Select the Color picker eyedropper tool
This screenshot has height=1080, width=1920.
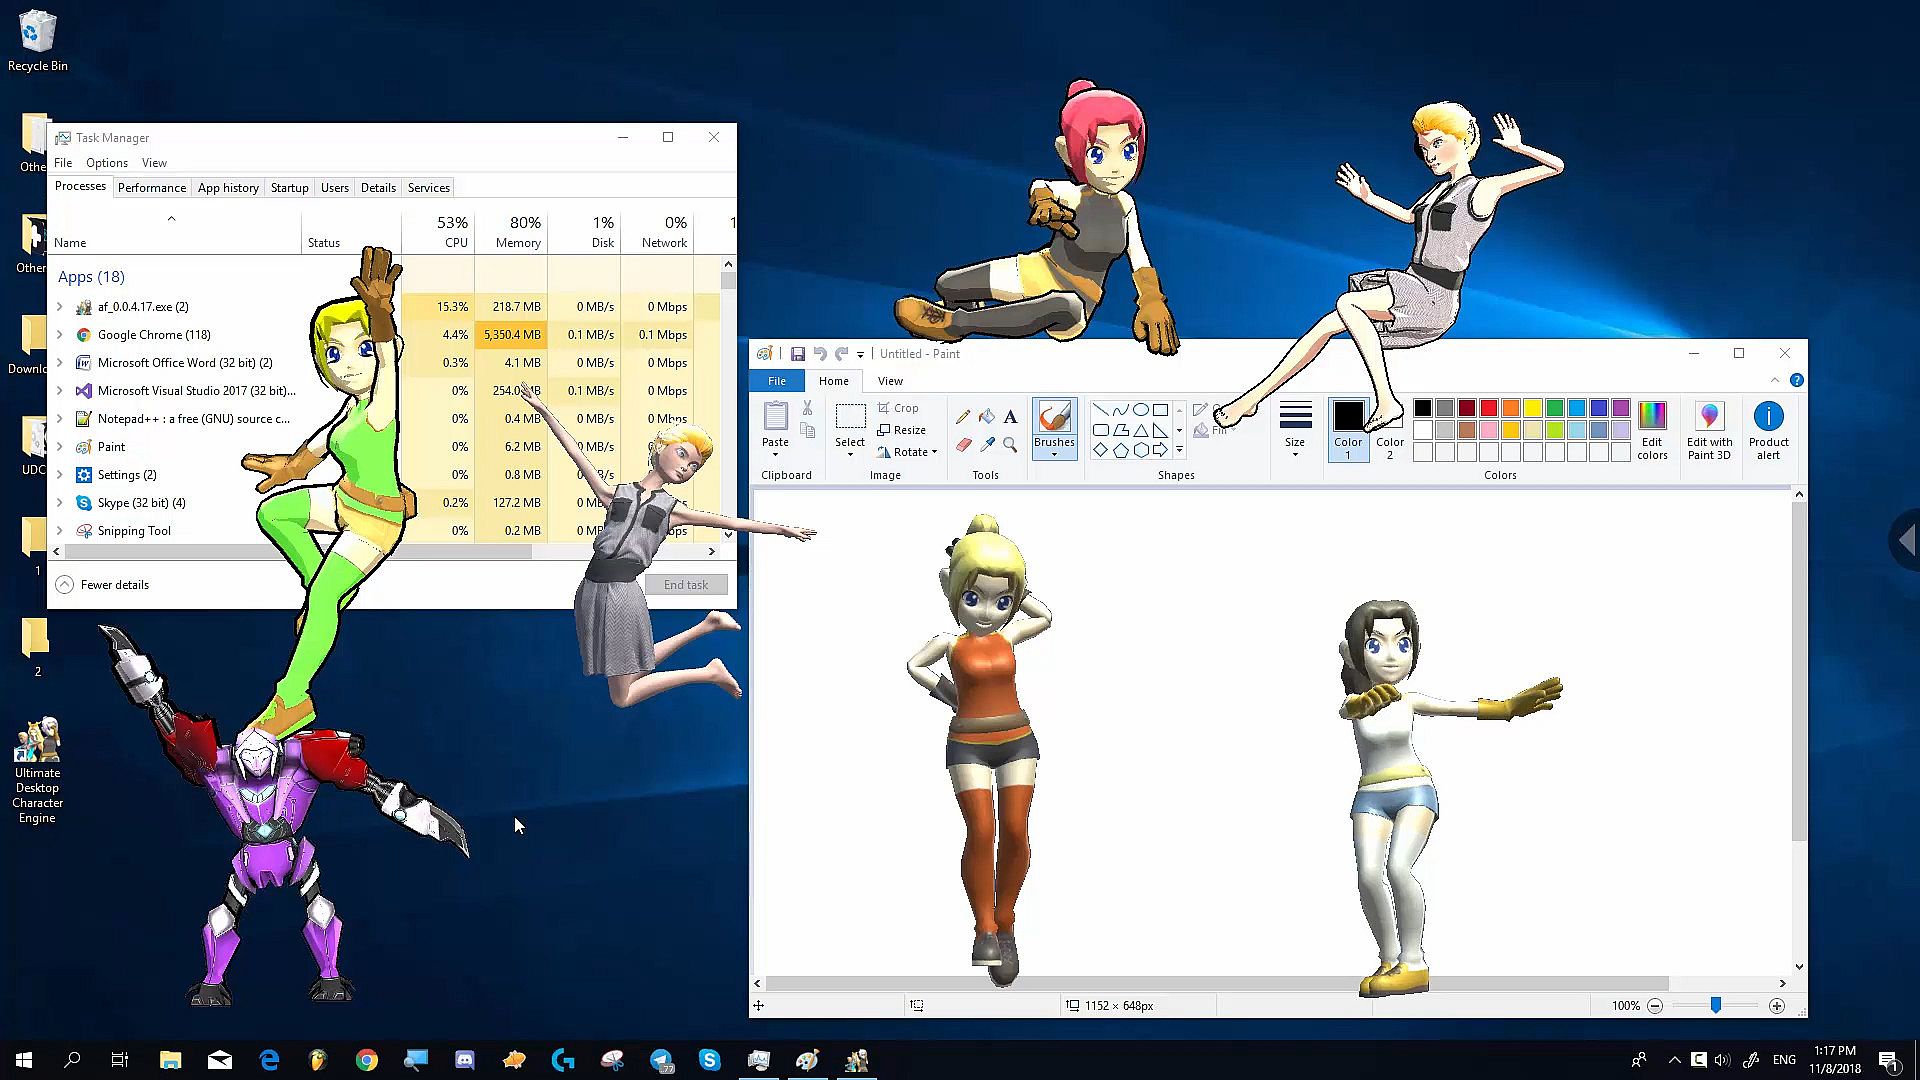tap(987, 445)
